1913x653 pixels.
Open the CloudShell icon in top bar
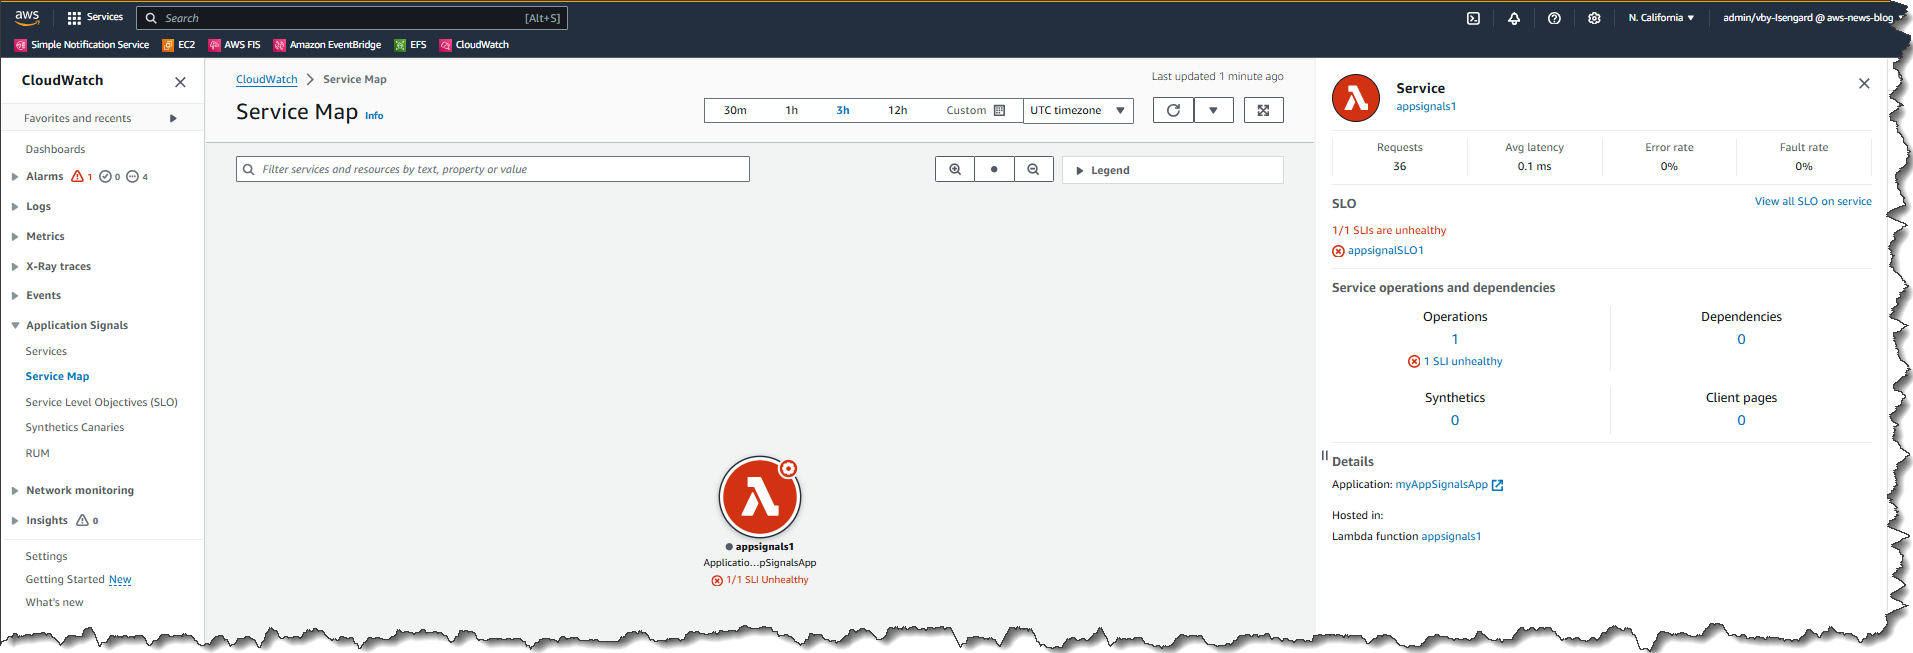1473,18
